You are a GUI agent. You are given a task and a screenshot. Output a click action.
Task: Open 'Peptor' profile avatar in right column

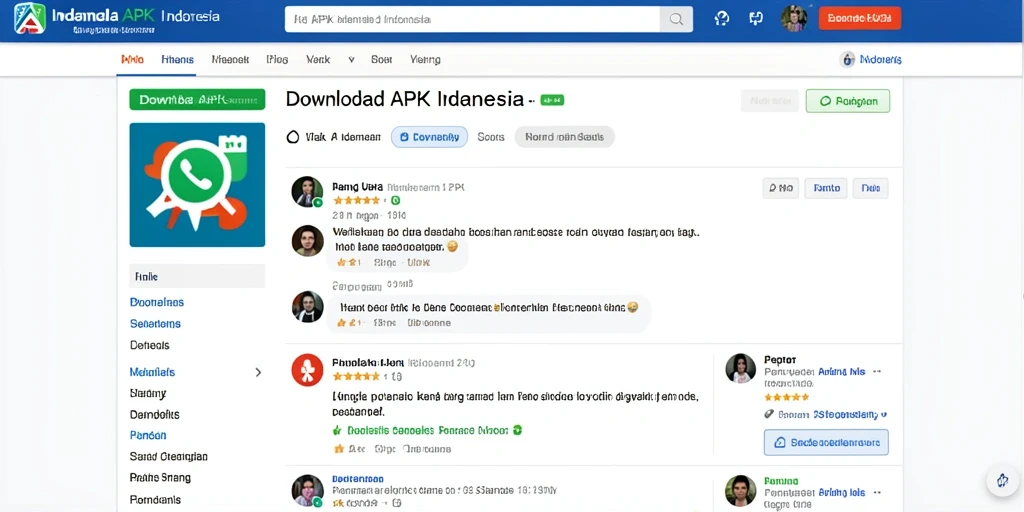[741, 368]
